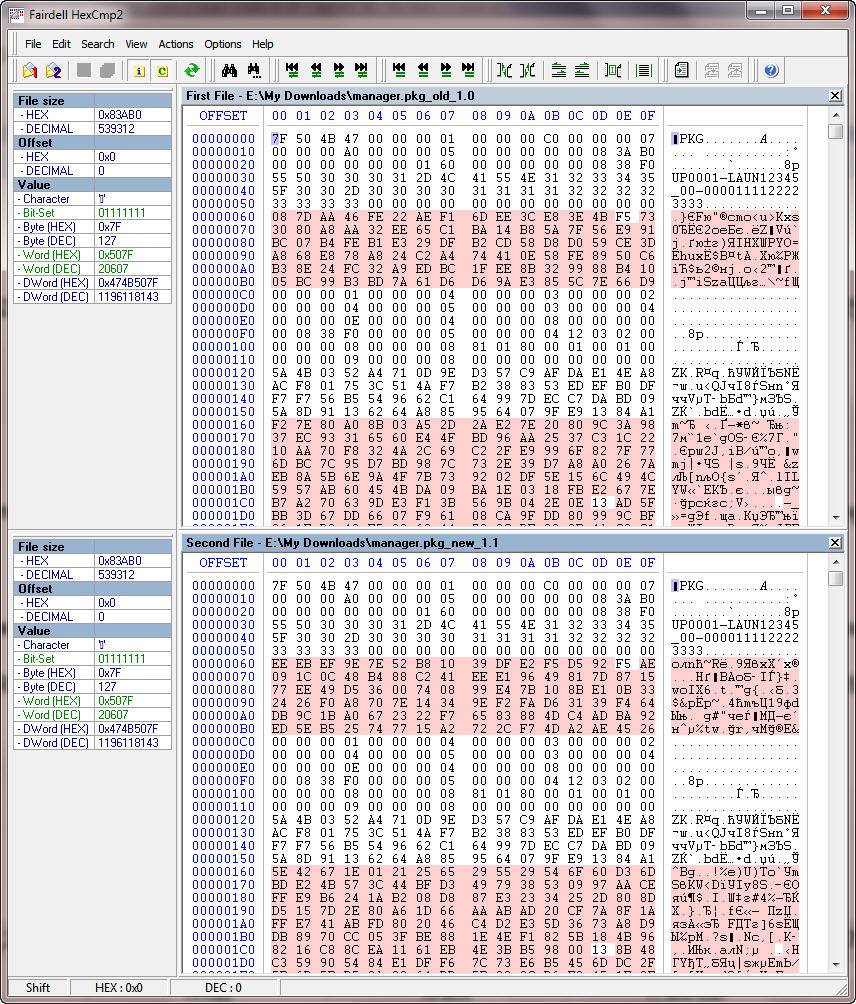856x1004 pixels.
Task: Click Second File scrollbar up arrow
Action: click(x=836, y=562)
